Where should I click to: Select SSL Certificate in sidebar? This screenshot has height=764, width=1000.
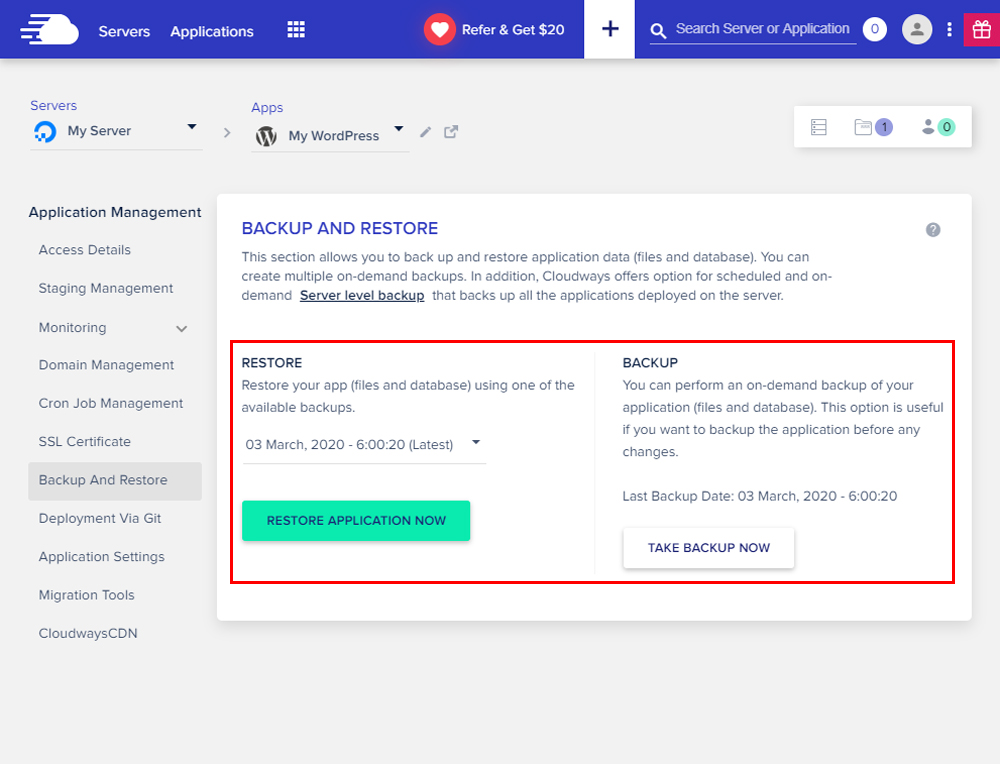click(x=85, y=441)
